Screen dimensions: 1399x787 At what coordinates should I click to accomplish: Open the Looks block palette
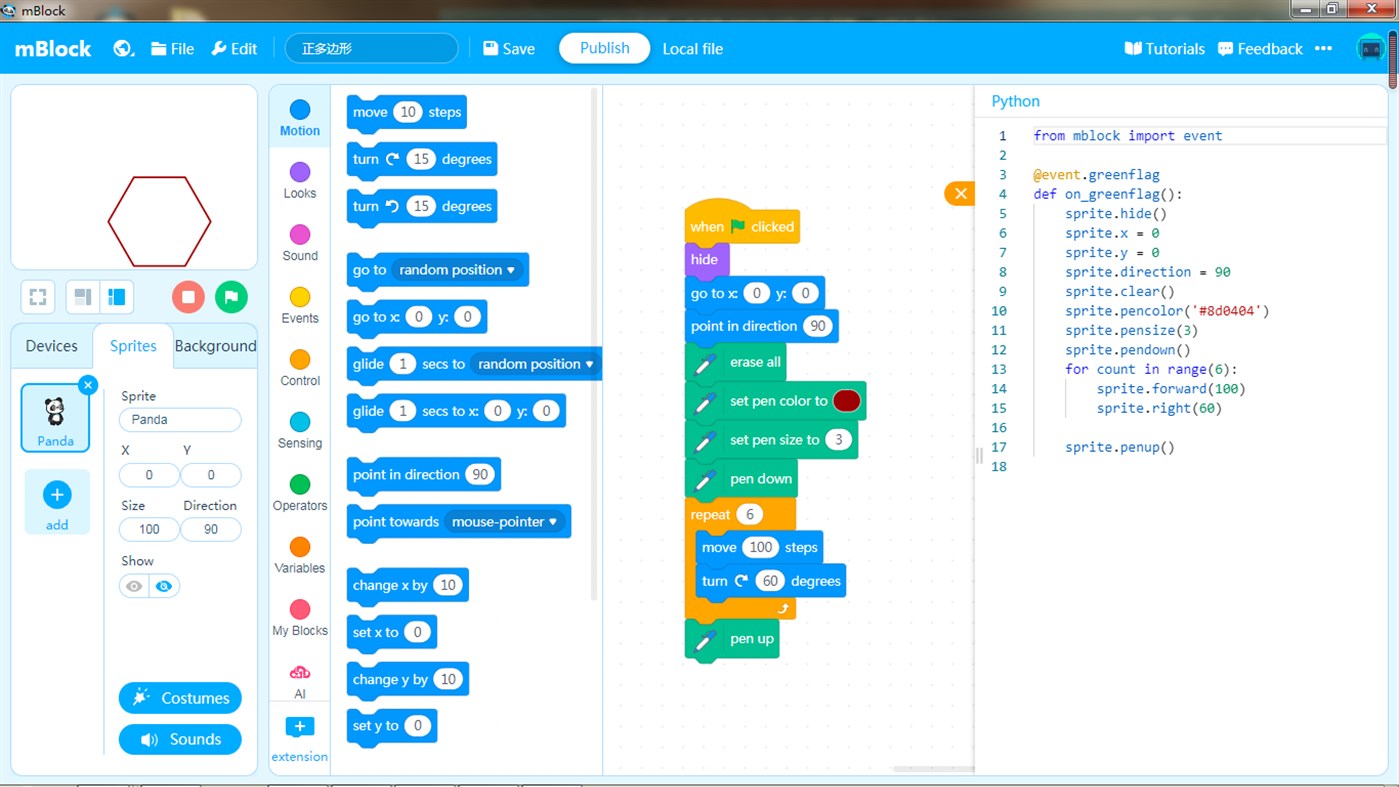pos(299,180)
